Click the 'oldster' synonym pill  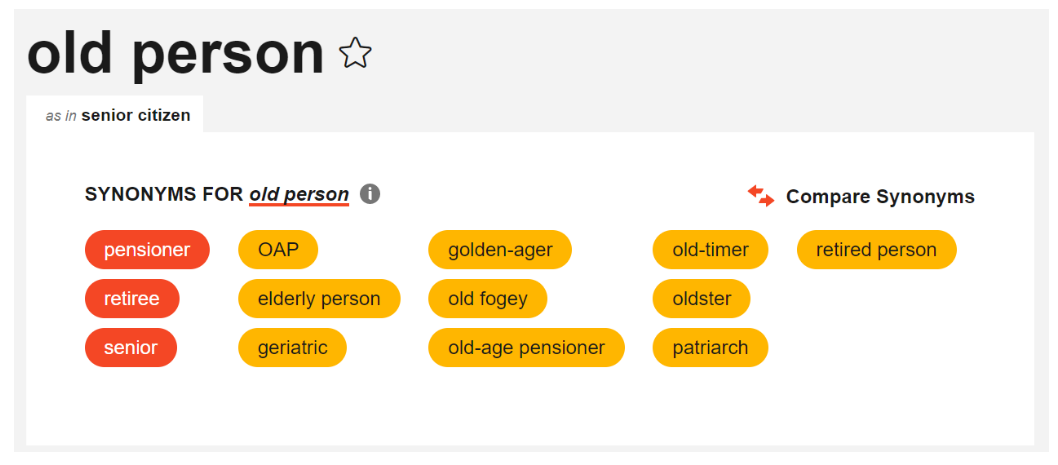[701, 299]
